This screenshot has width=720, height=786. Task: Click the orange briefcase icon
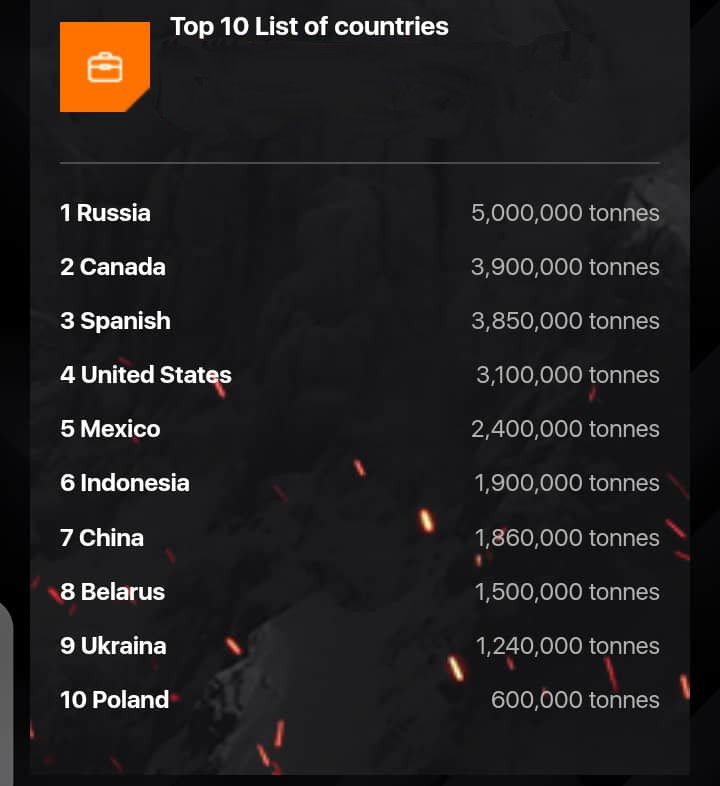pyautogui.click(x=104, y=67)
